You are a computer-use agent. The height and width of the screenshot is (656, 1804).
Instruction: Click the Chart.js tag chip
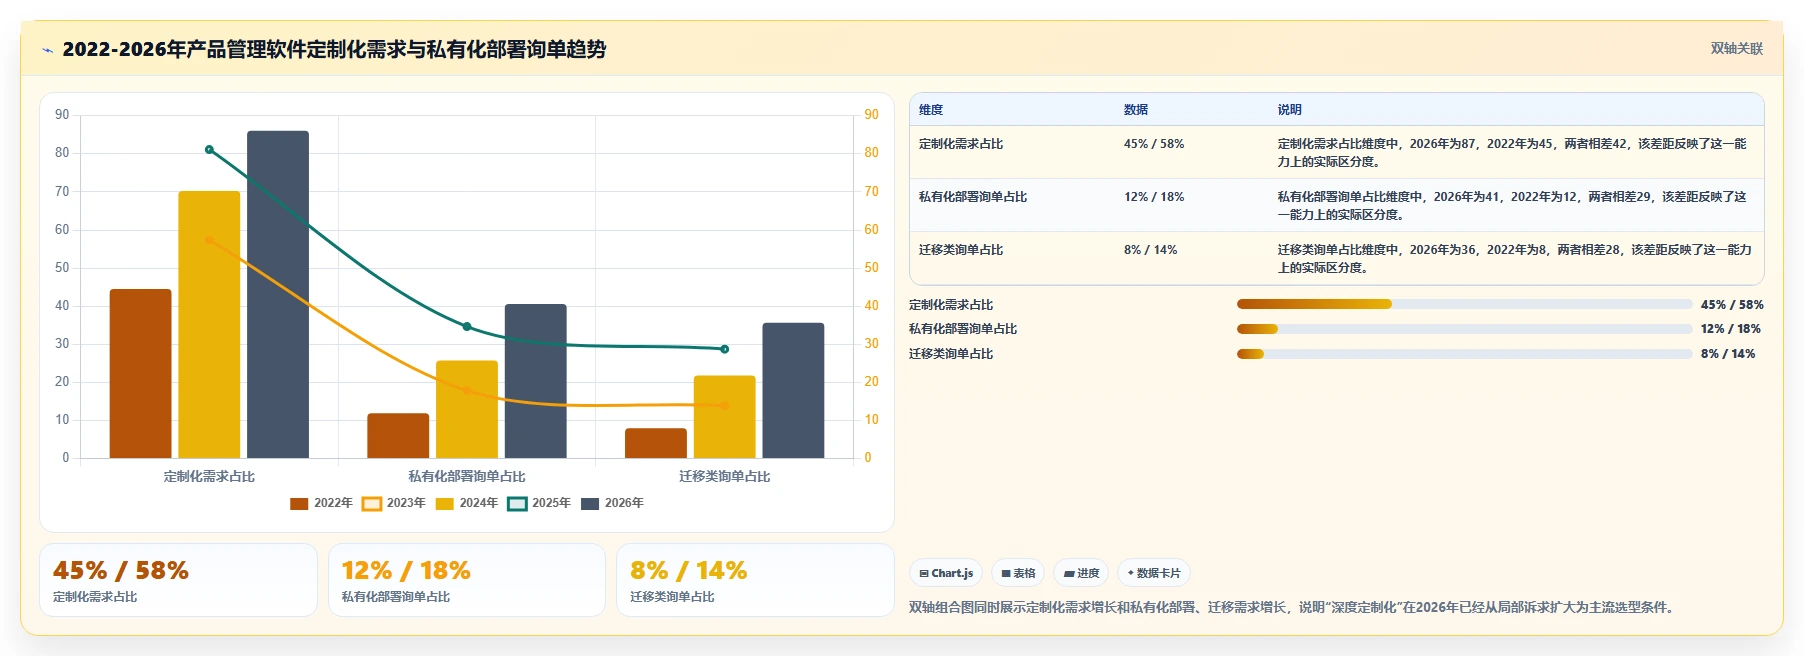click(x=946, y=573)
